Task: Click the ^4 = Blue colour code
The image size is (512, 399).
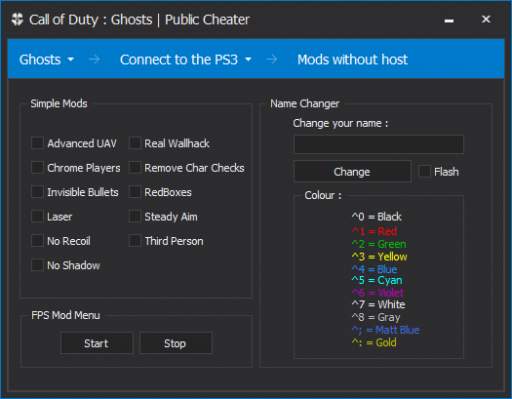Action: pyautogui.click(x=374, y=269)
